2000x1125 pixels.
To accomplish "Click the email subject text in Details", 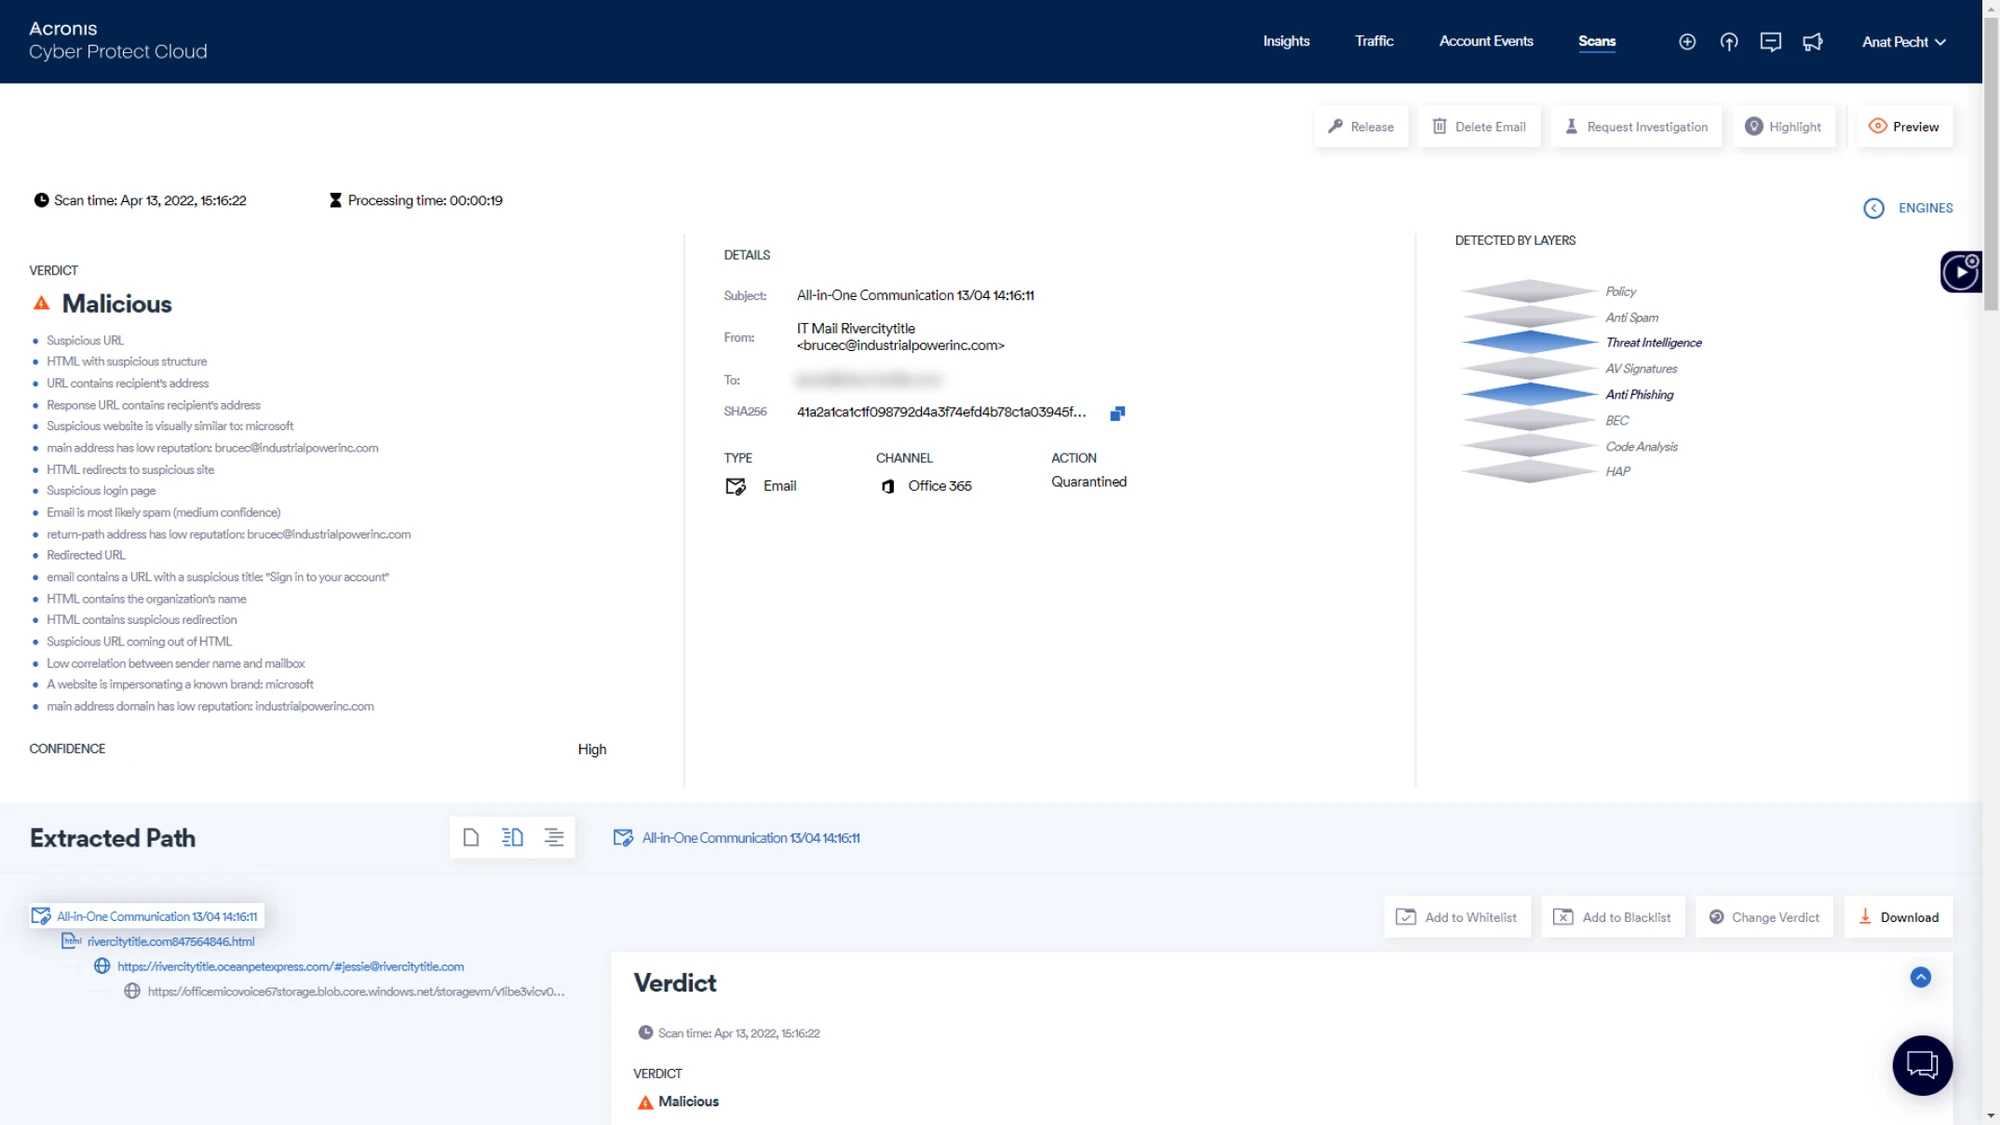I will click(x=915, y=295).
